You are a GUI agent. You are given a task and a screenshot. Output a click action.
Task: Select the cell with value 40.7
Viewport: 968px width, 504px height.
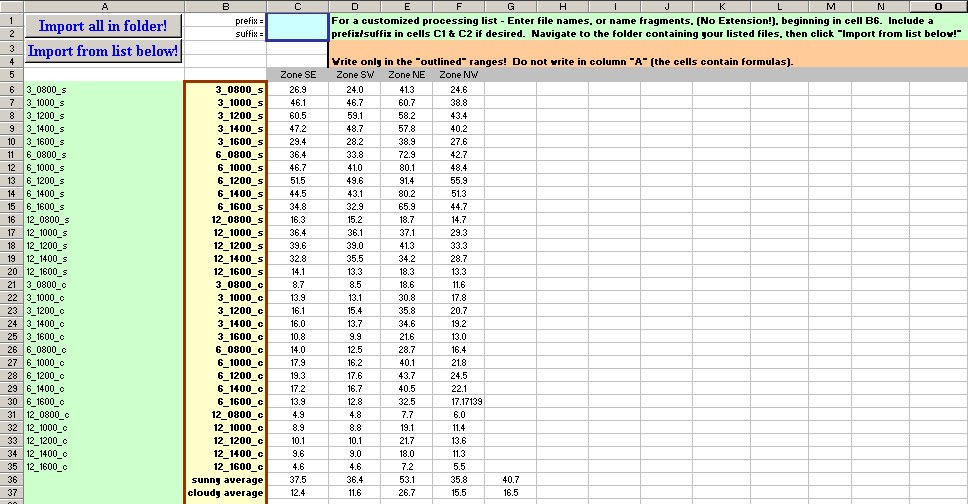[x=510, y=480]
